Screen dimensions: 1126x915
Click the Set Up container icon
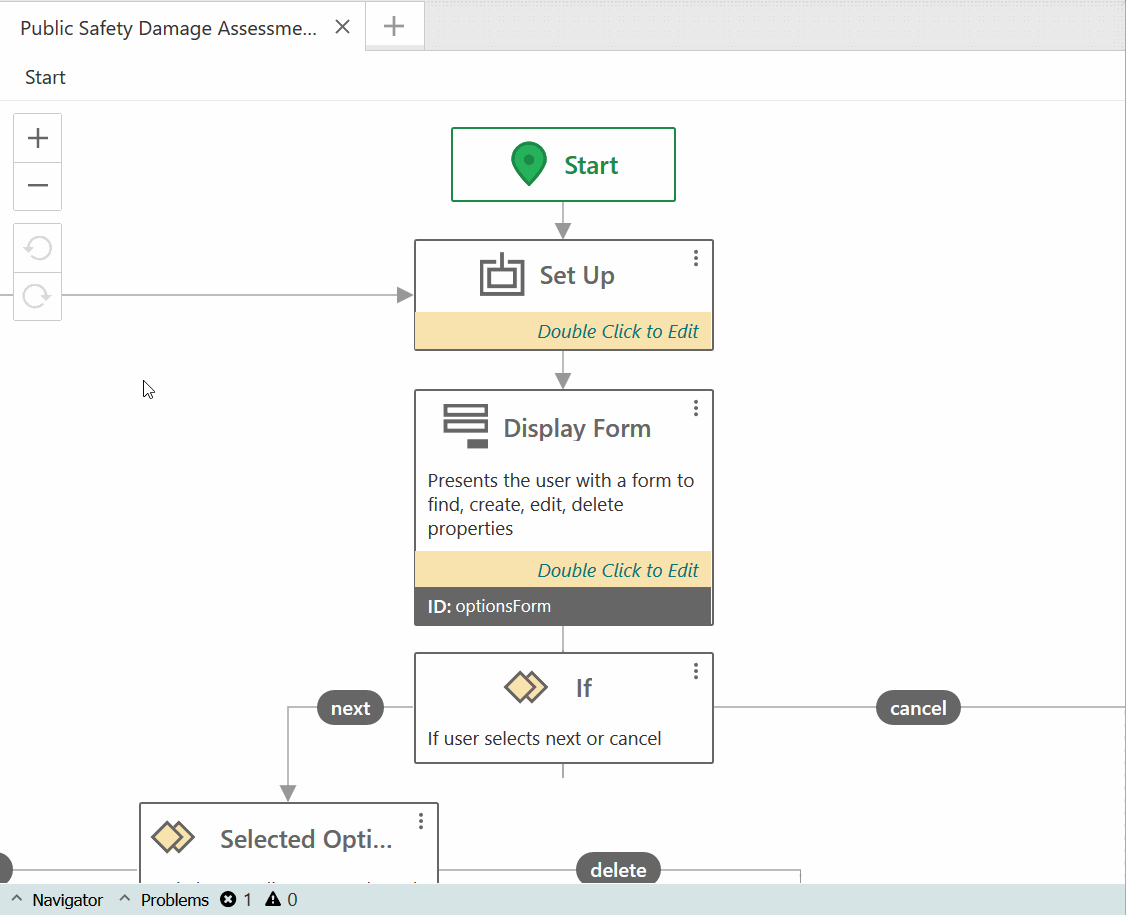pos(502,275)
